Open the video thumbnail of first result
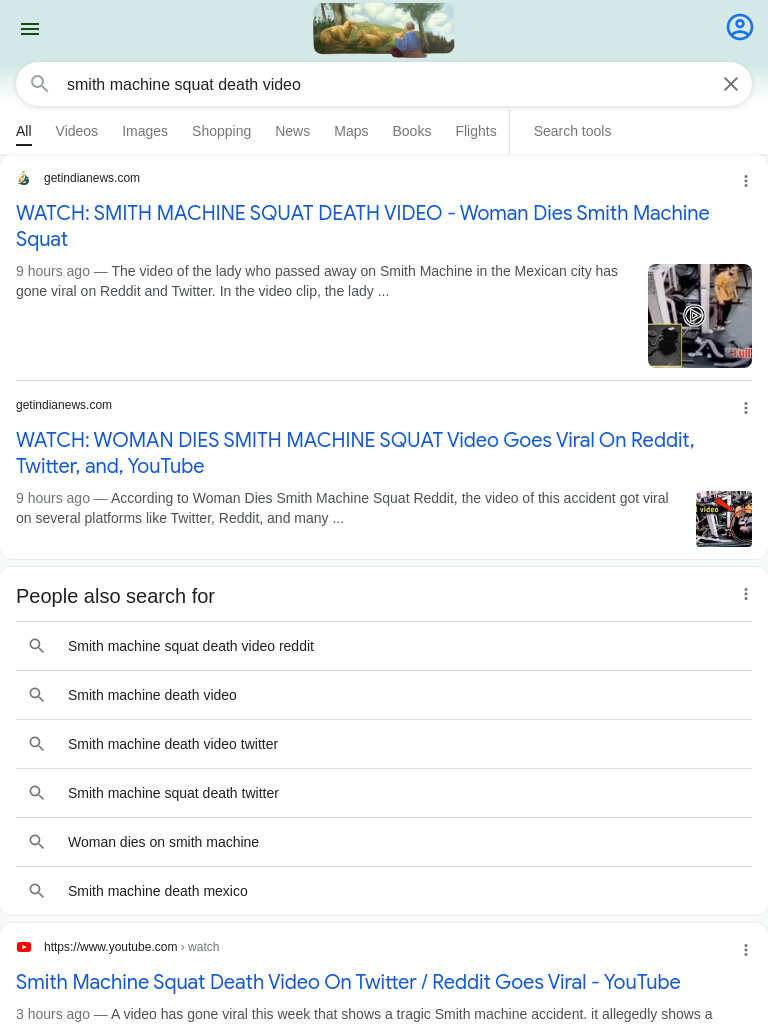 699,316
